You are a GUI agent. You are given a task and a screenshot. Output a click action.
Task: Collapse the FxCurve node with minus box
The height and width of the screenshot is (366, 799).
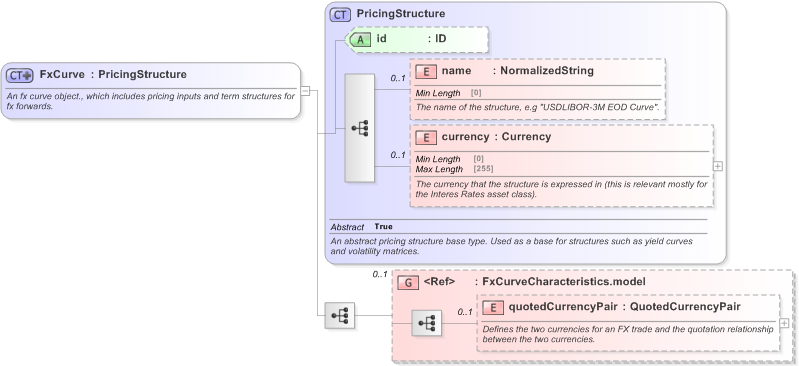point(305,91)
